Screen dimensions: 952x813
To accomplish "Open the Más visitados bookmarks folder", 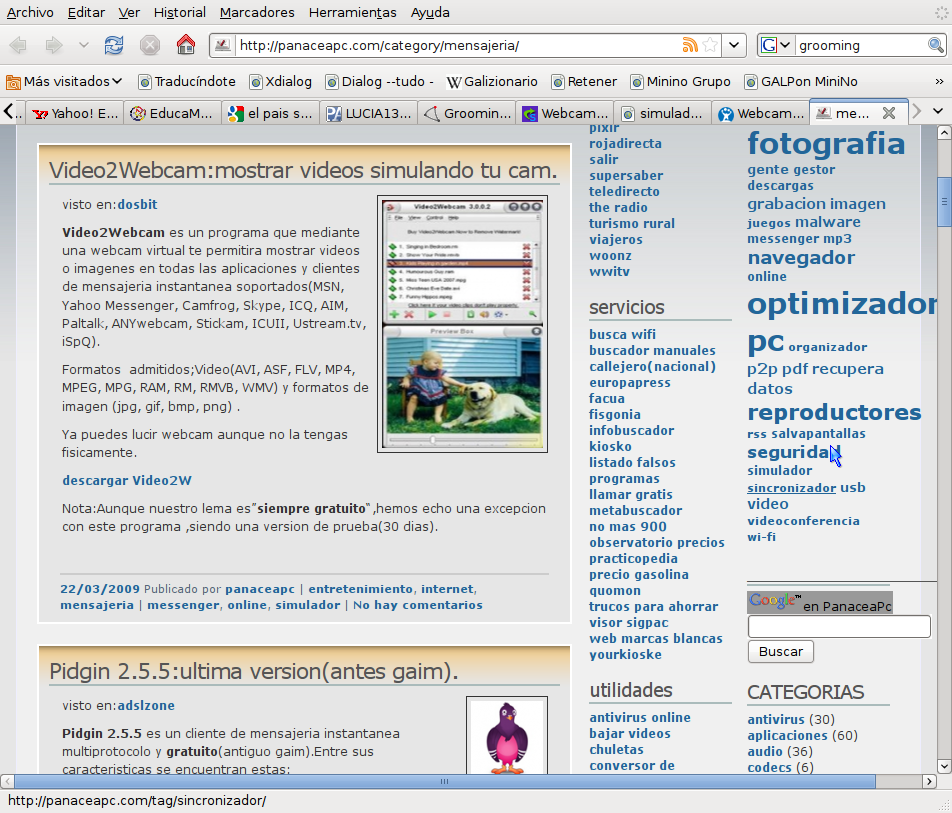I will [x=64, y=81].
